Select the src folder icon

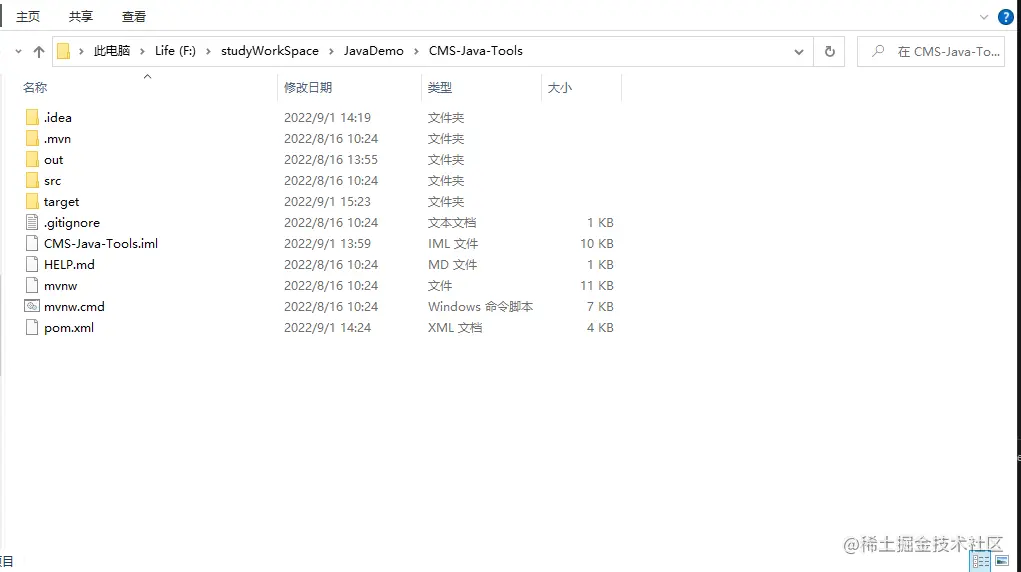(32, 180)
